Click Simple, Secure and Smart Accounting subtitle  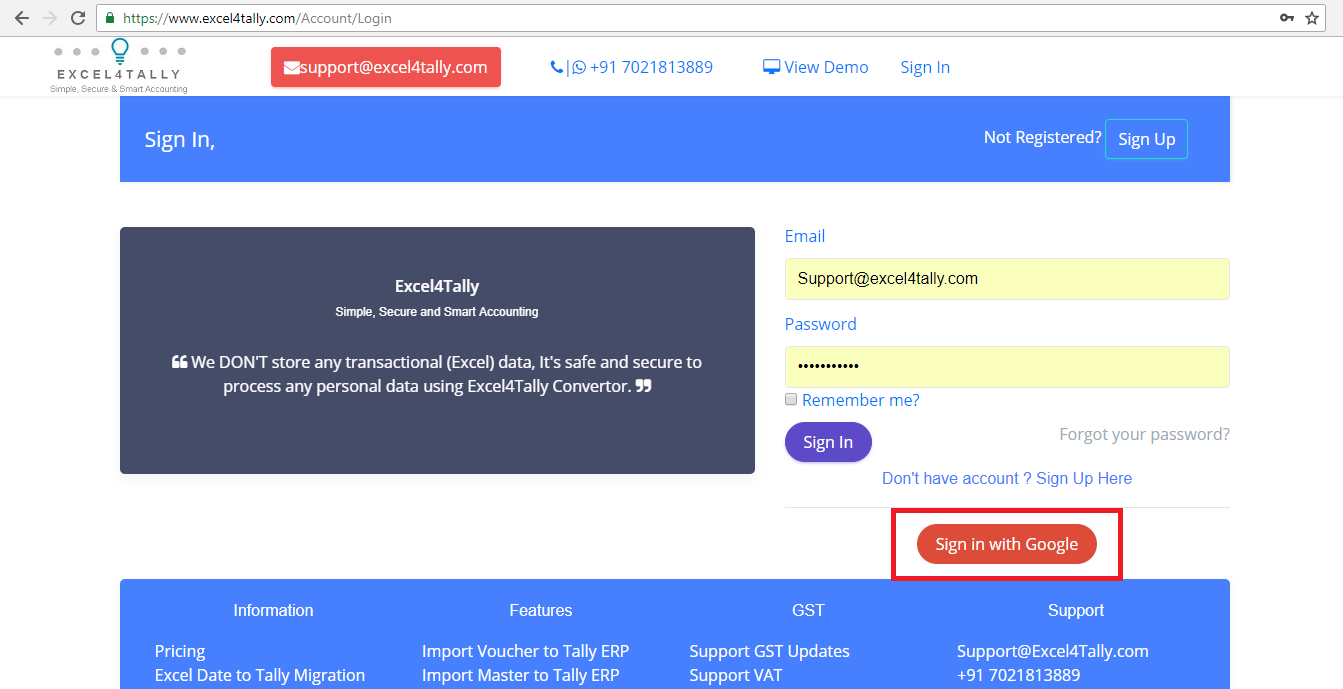(x=437, y=312)
